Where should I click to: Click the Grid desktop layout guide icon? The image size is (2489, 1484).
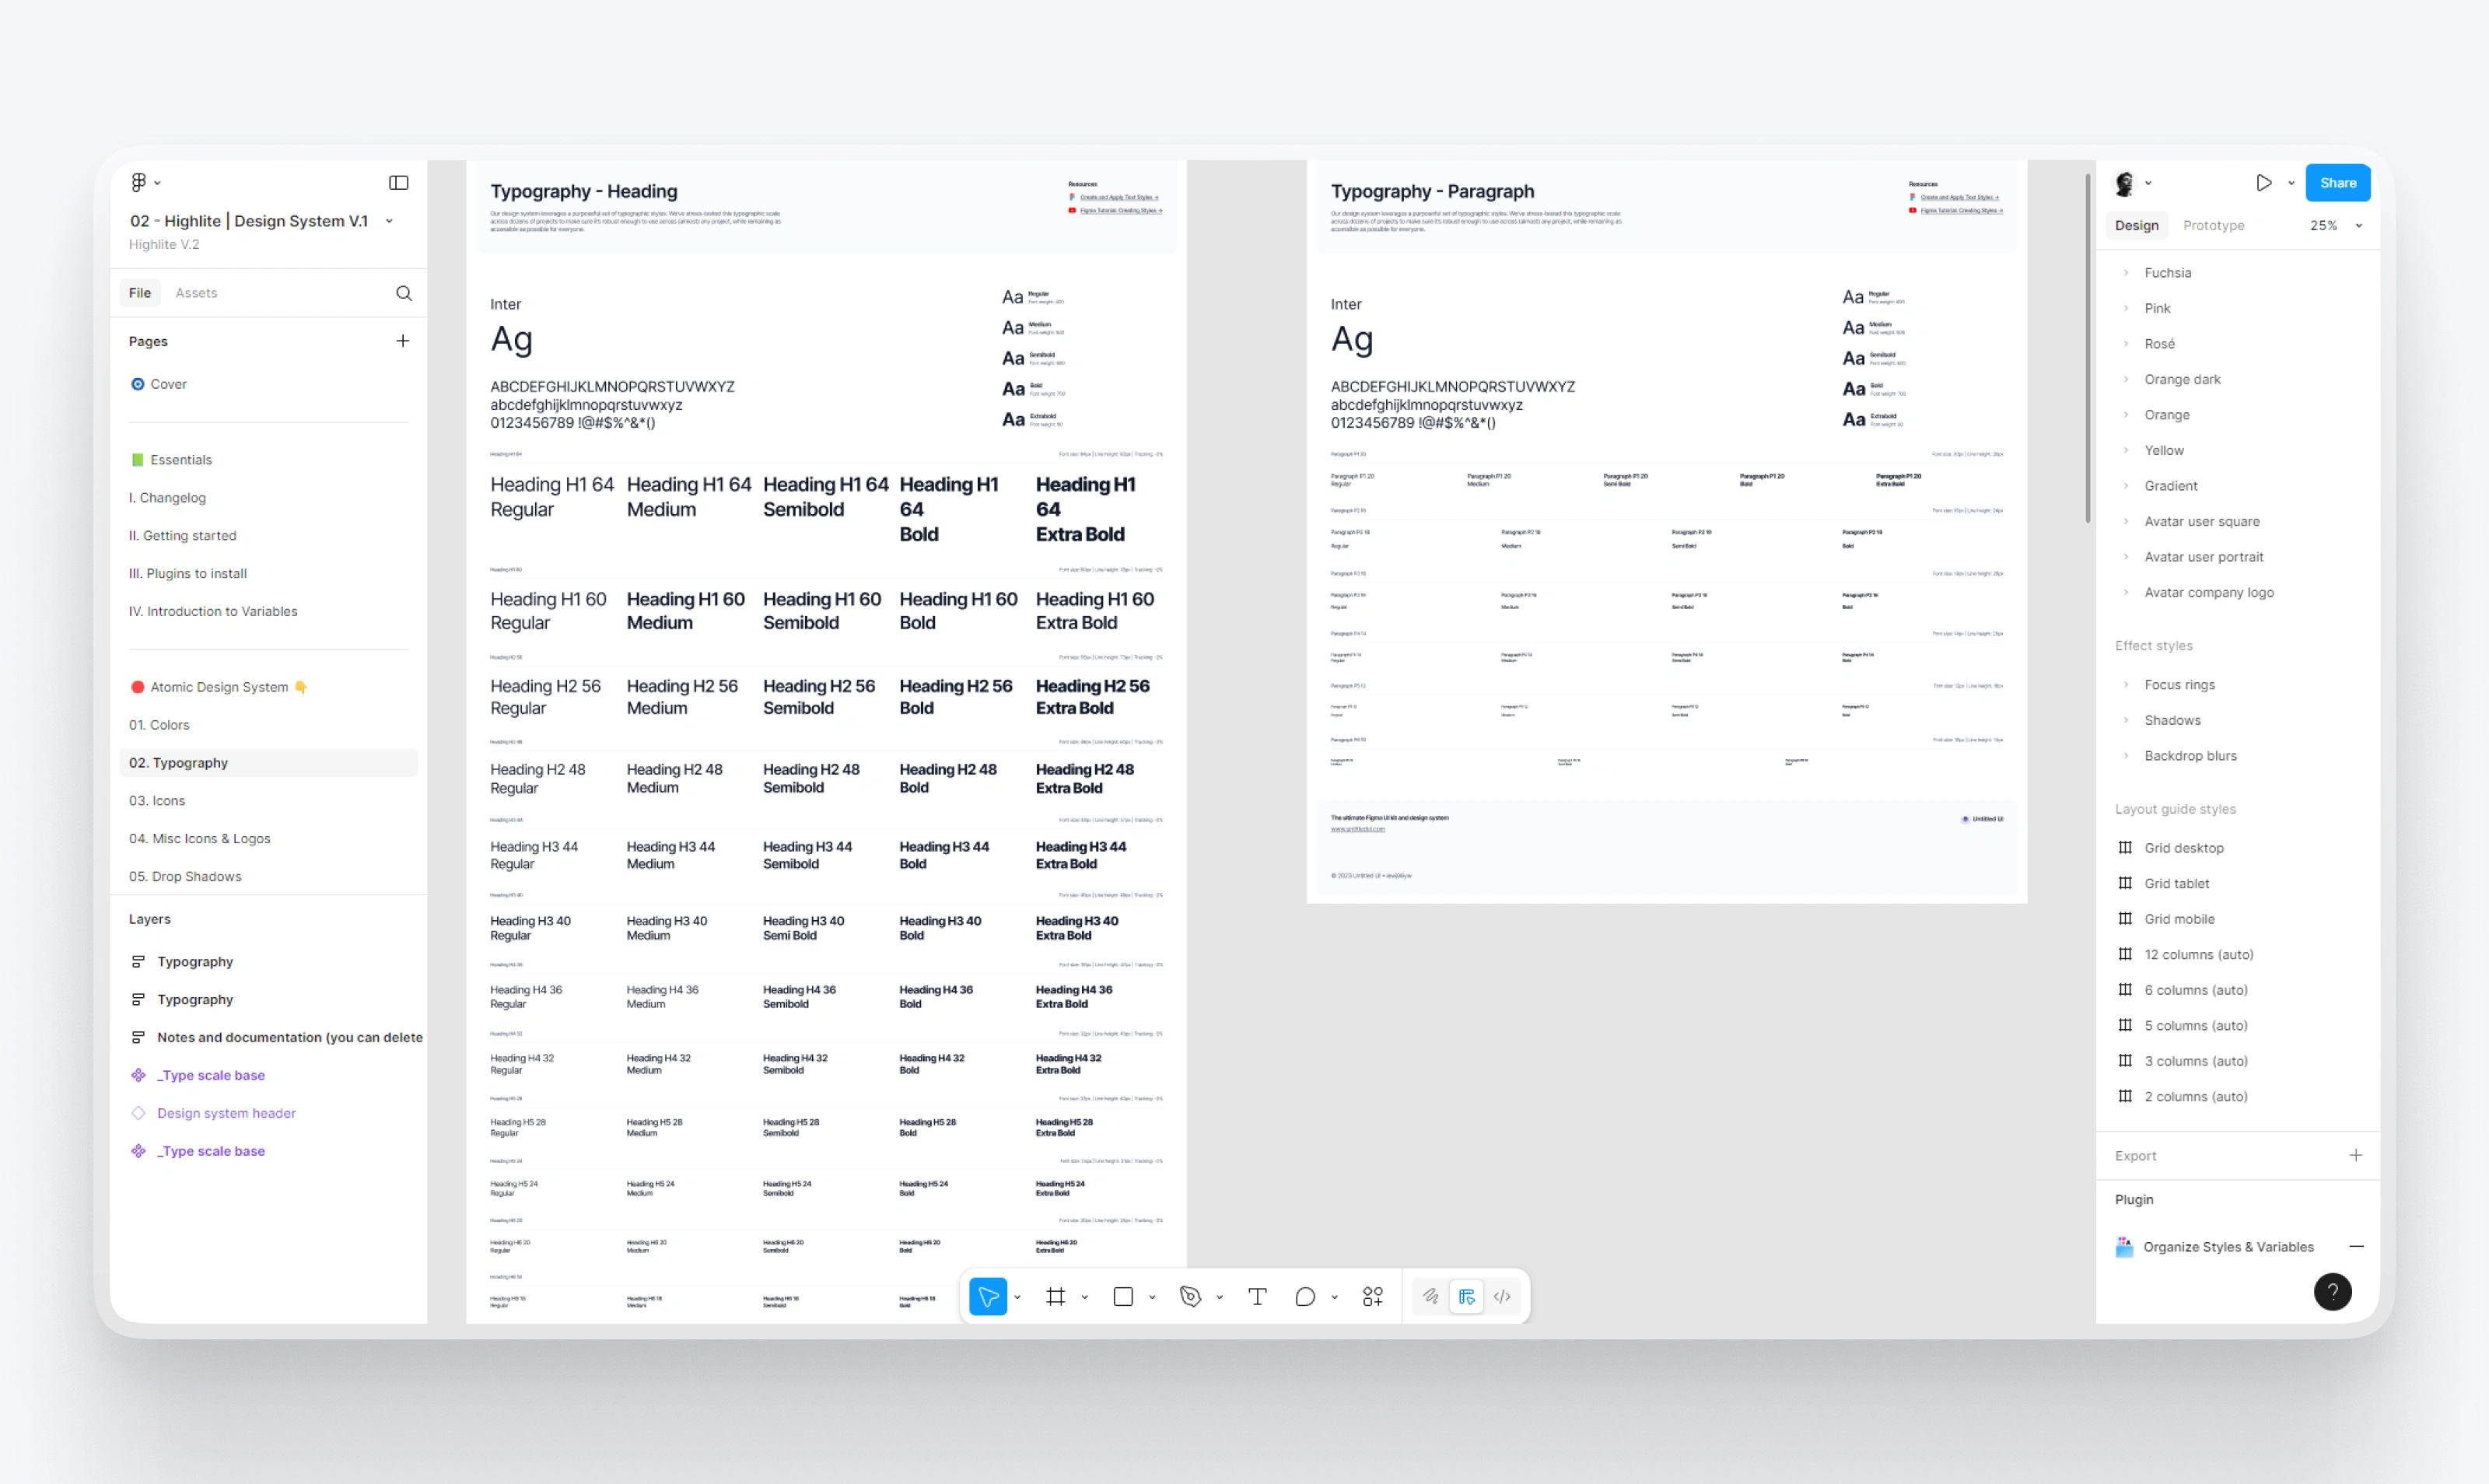click(x=2125, y=847)
